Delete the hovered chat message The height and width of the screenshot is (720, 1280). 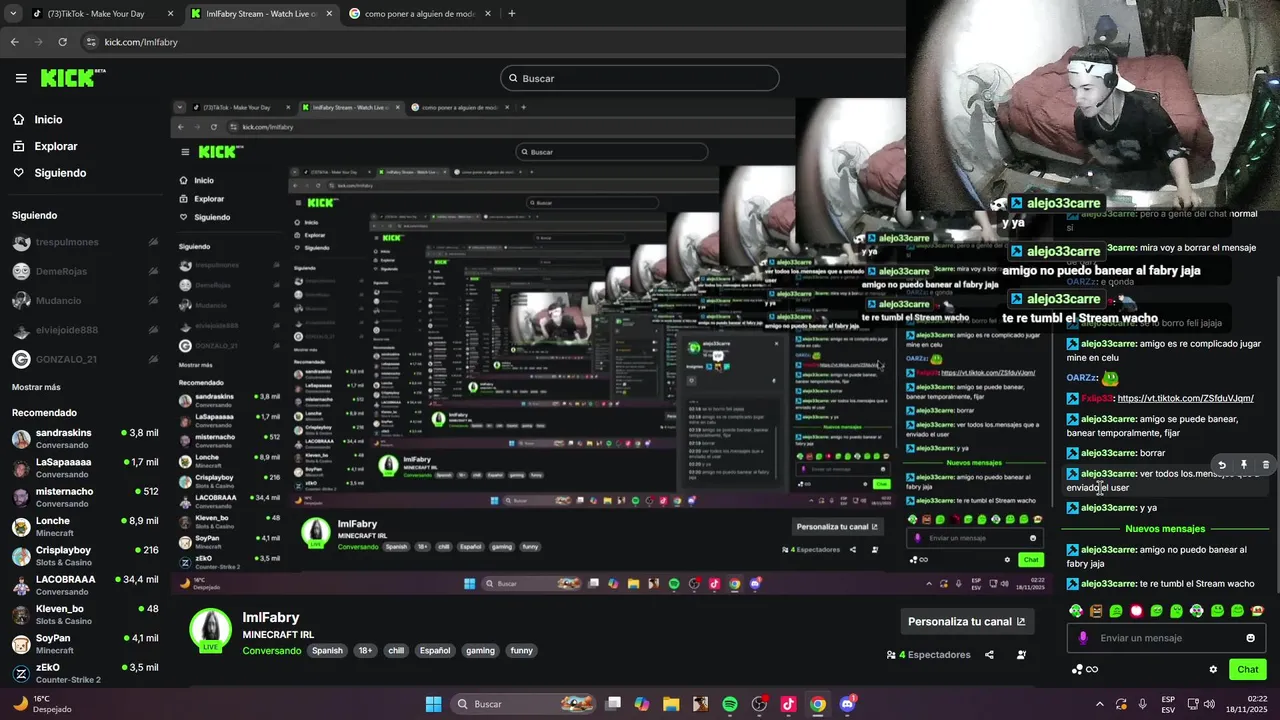(1265, 465)
